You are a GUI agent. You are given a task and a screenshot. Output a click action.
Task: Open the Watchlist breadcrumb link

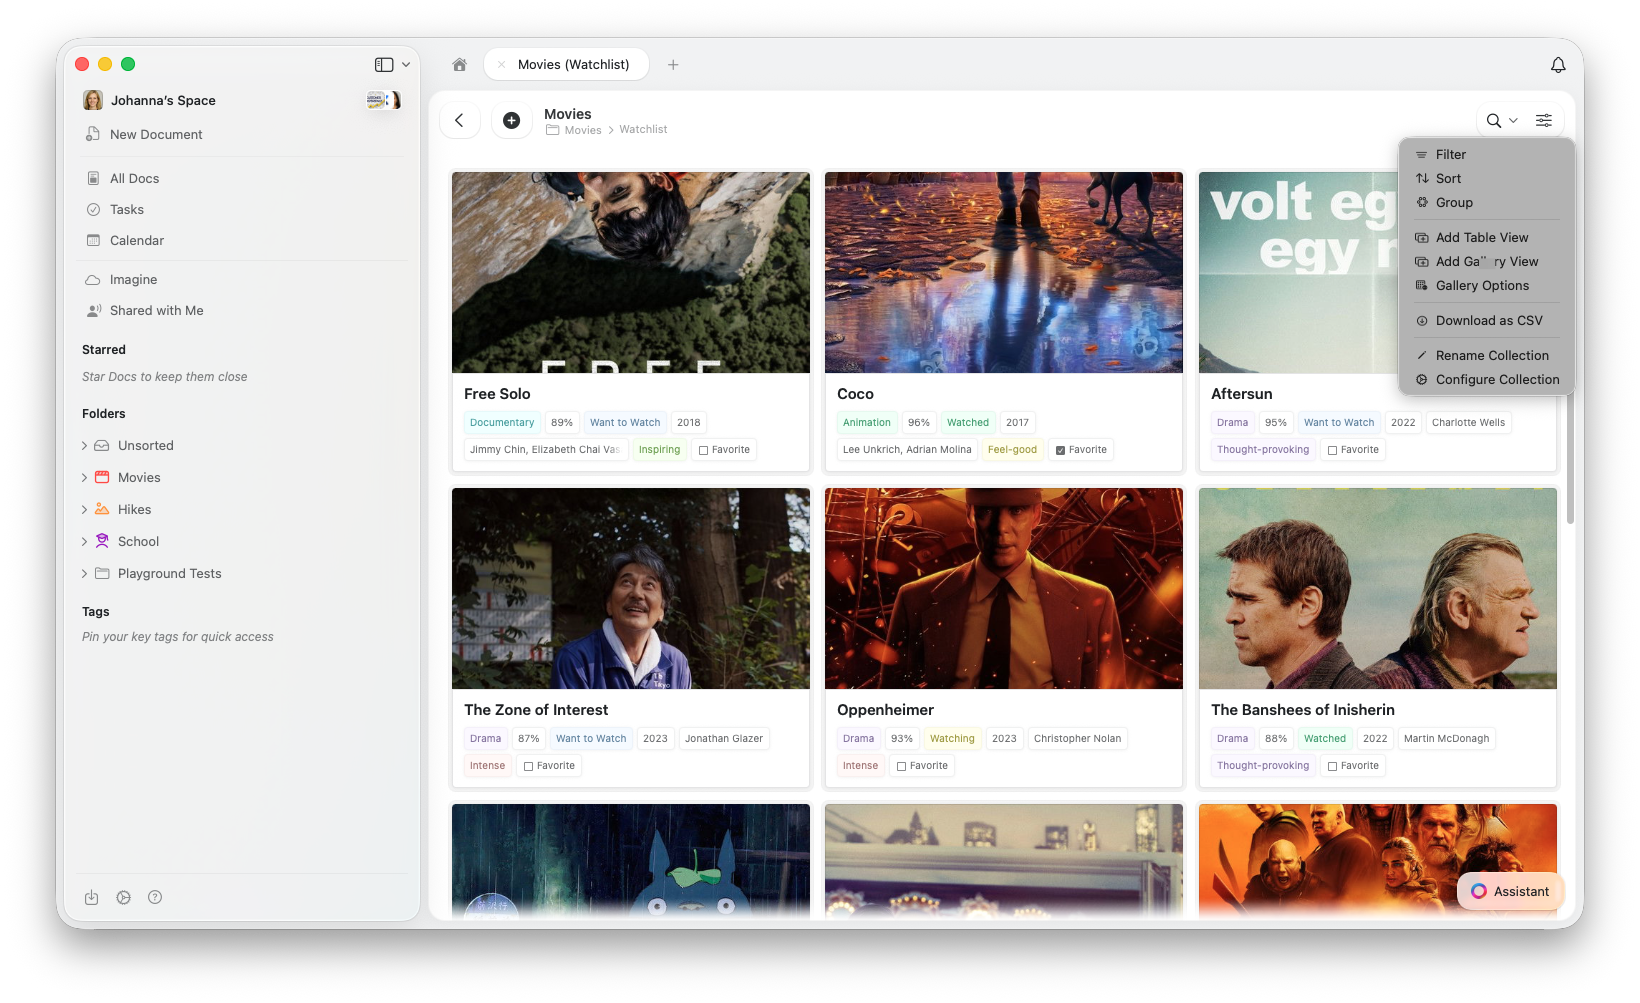643,129
